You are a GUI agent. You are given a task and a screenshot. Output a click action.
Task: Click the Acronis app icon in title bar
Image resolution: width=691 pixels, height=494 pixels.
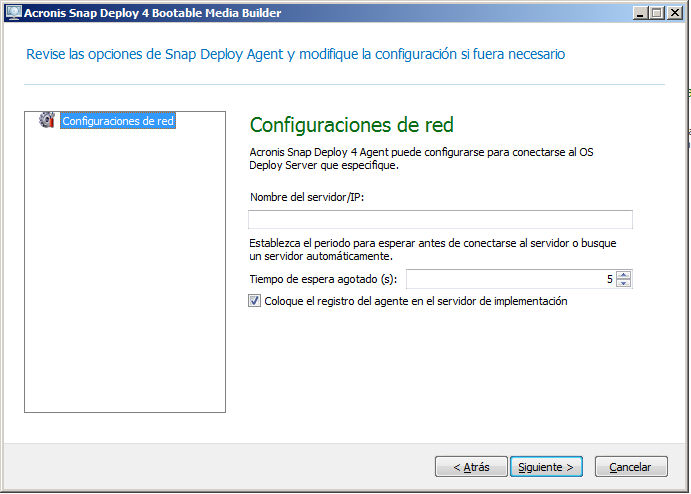14,12
